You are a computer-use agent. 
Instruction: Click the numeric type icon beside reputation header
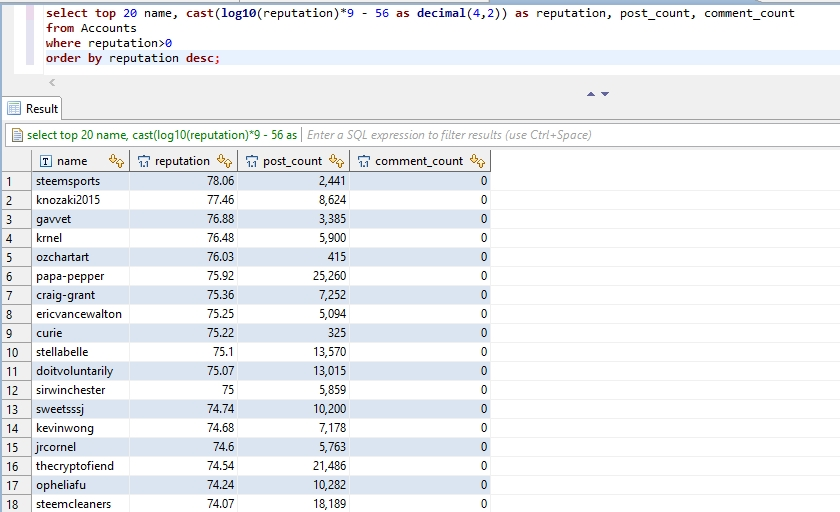pos(143,161)
